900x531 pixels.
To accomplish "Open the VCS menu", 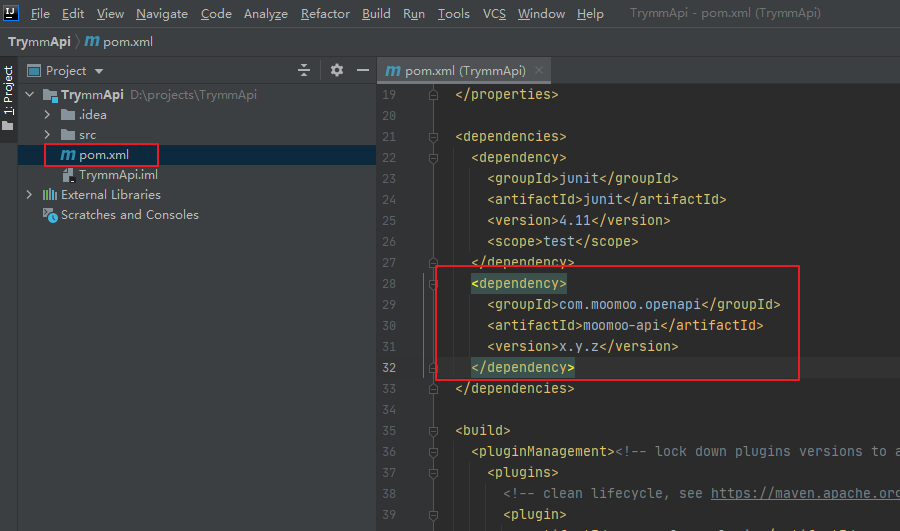I will pyautogui.click(x=494, y=14).
